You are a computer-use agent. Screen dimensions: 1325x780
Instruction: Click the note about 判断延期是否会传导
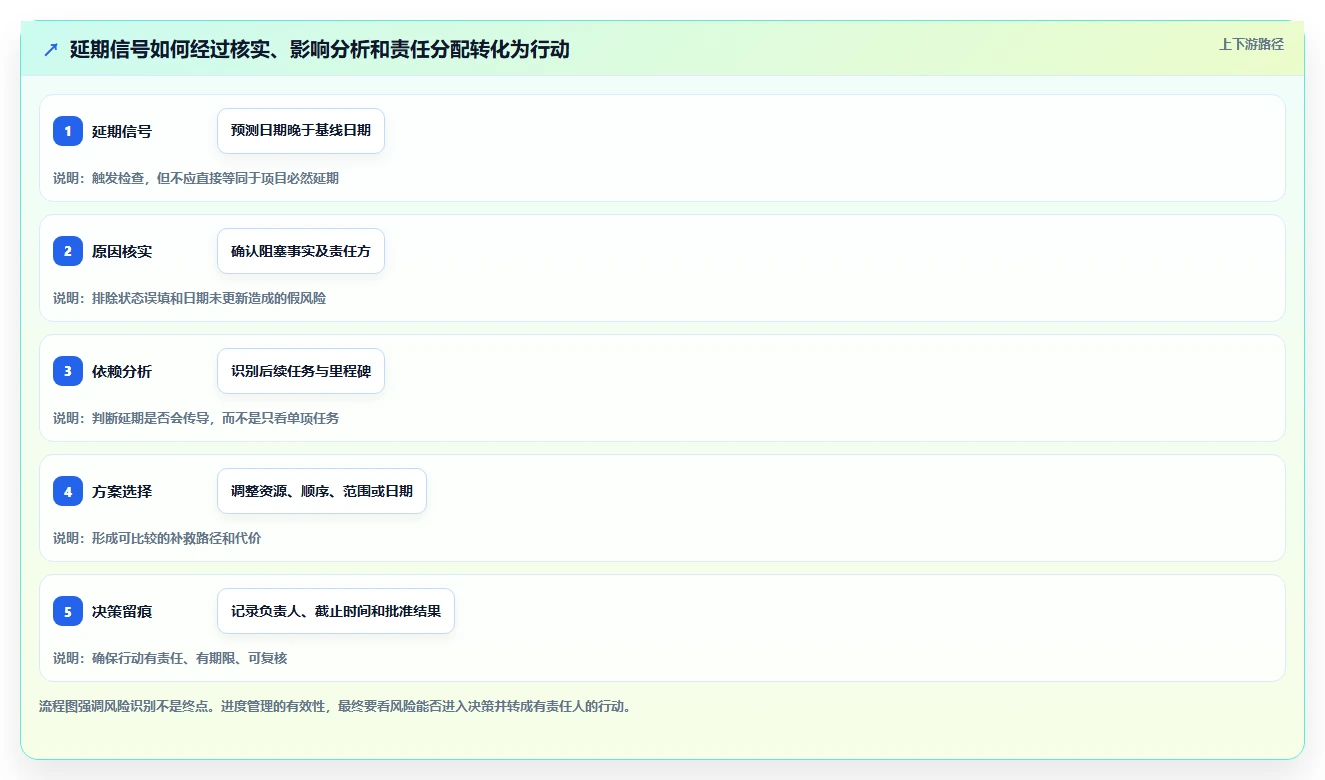tap(196, 418)
